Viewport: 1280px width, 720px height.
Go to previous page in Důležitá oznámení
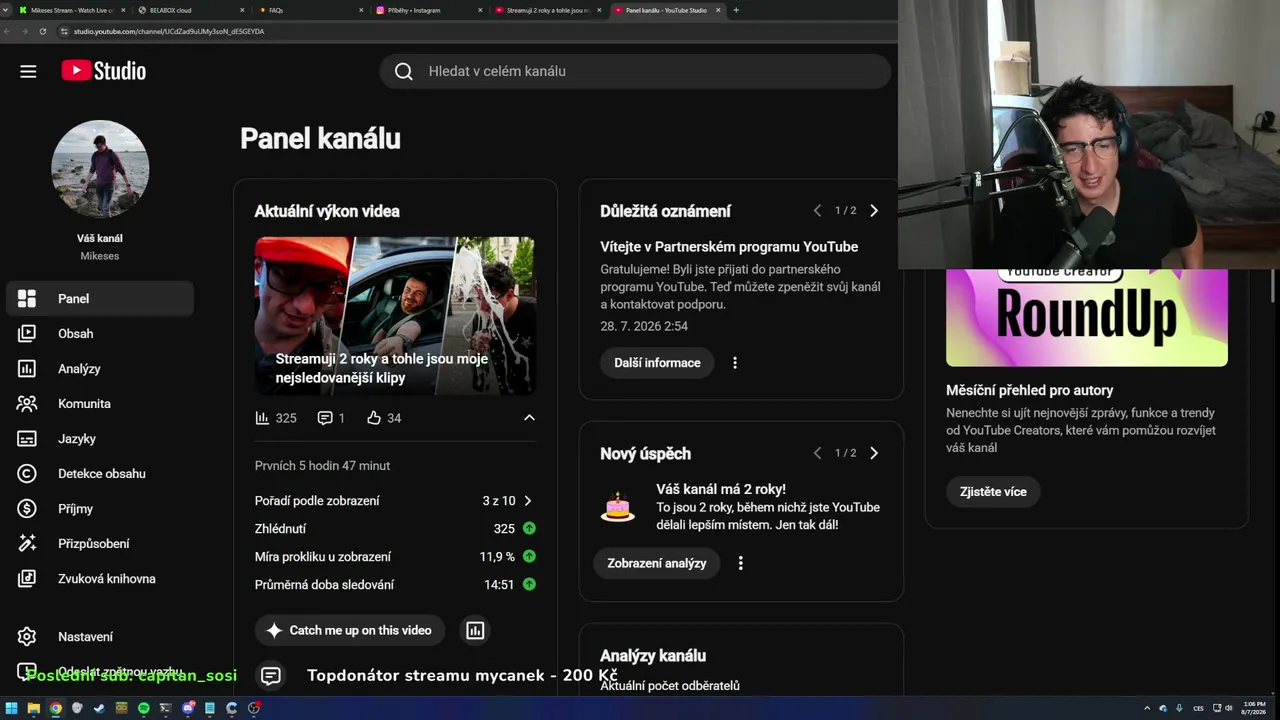coord(817,211)
